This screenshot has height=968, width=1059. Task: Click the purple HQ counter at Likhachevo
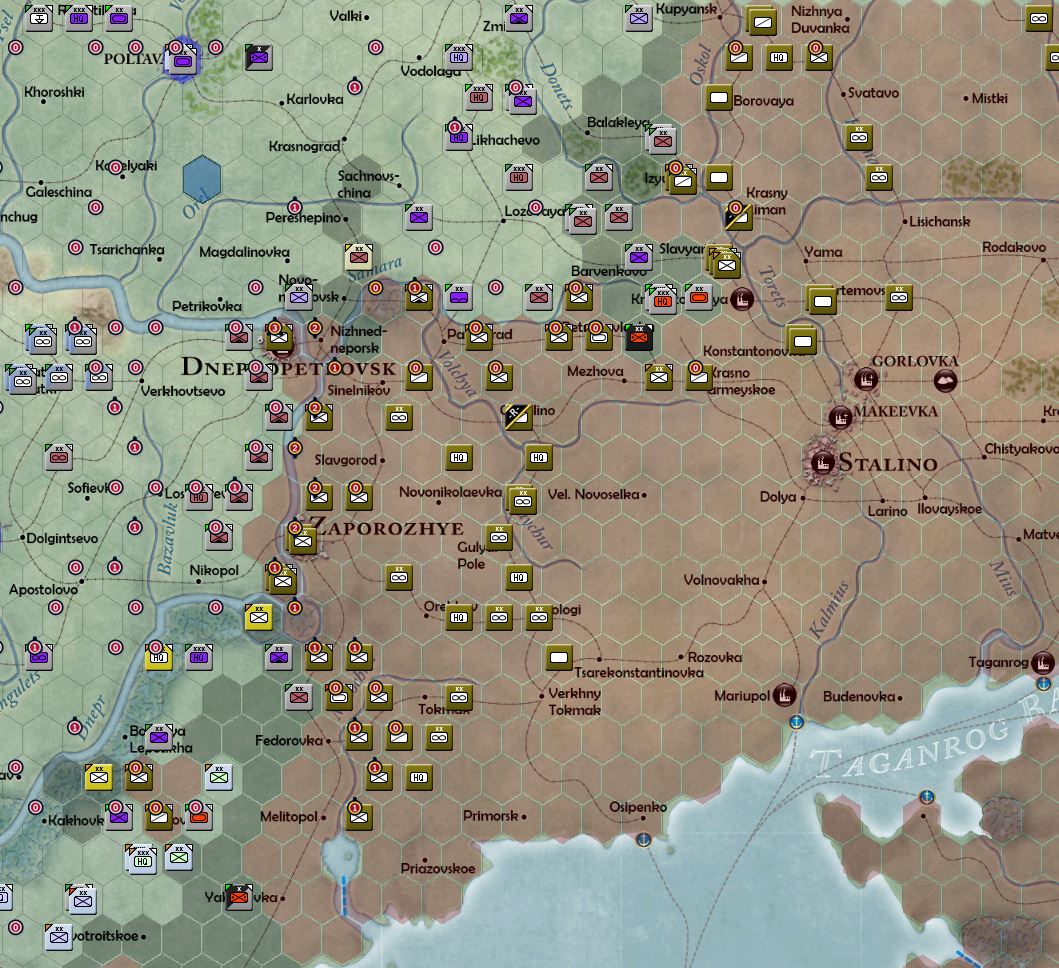coord(459,137)
